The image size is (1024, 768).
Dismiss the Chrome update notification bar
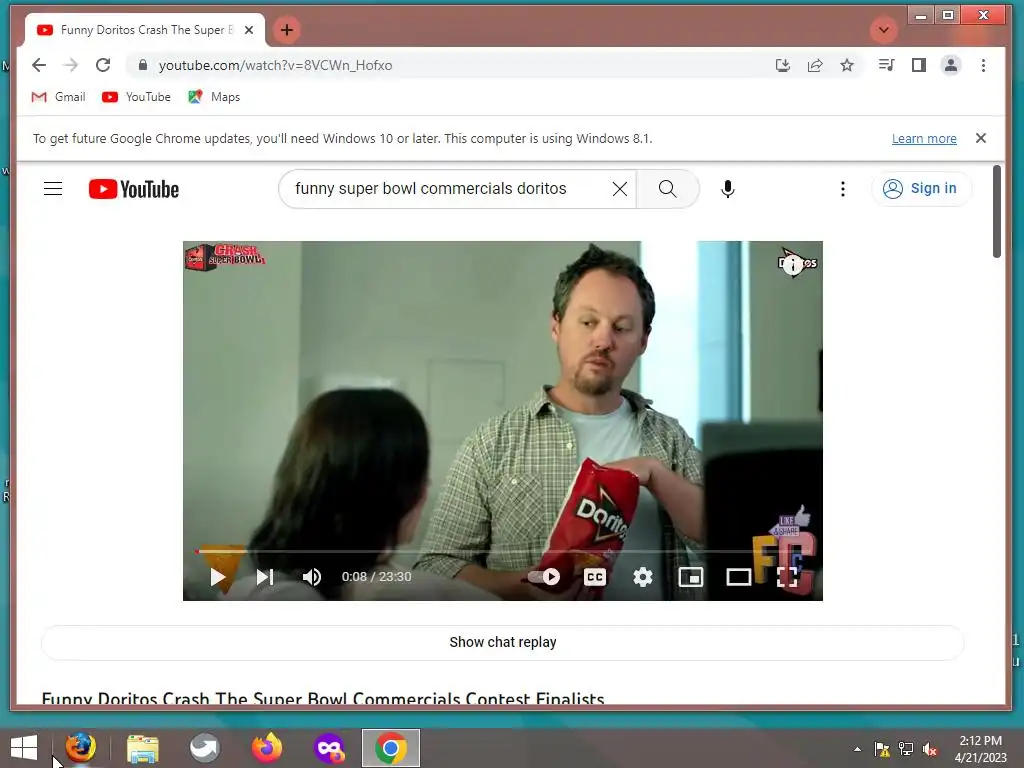click(981, 138)
